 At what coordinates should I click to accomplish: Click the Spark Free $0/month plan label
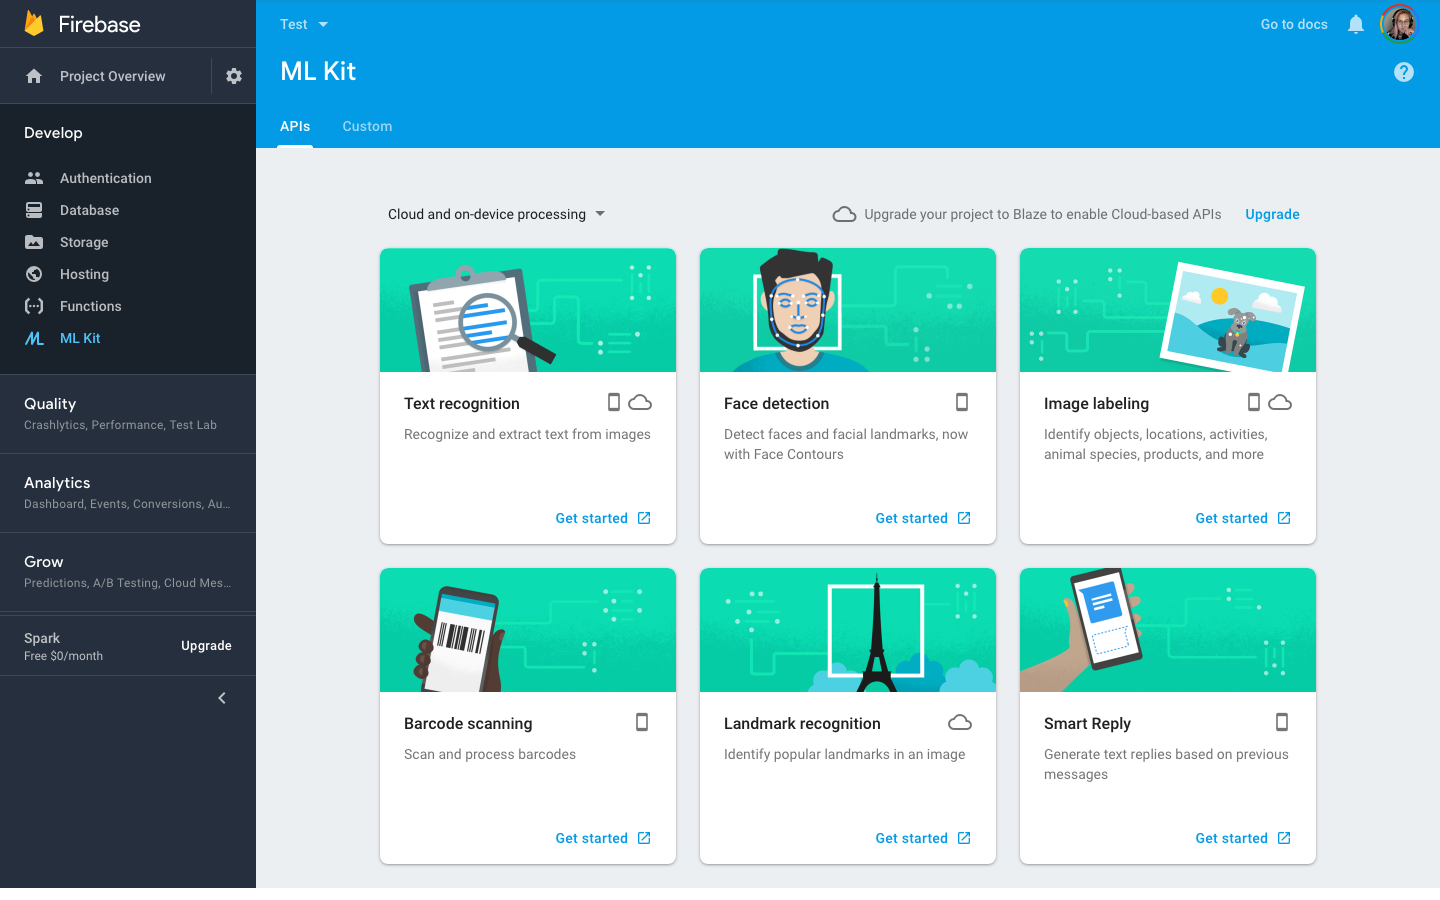tap(63, 646)
